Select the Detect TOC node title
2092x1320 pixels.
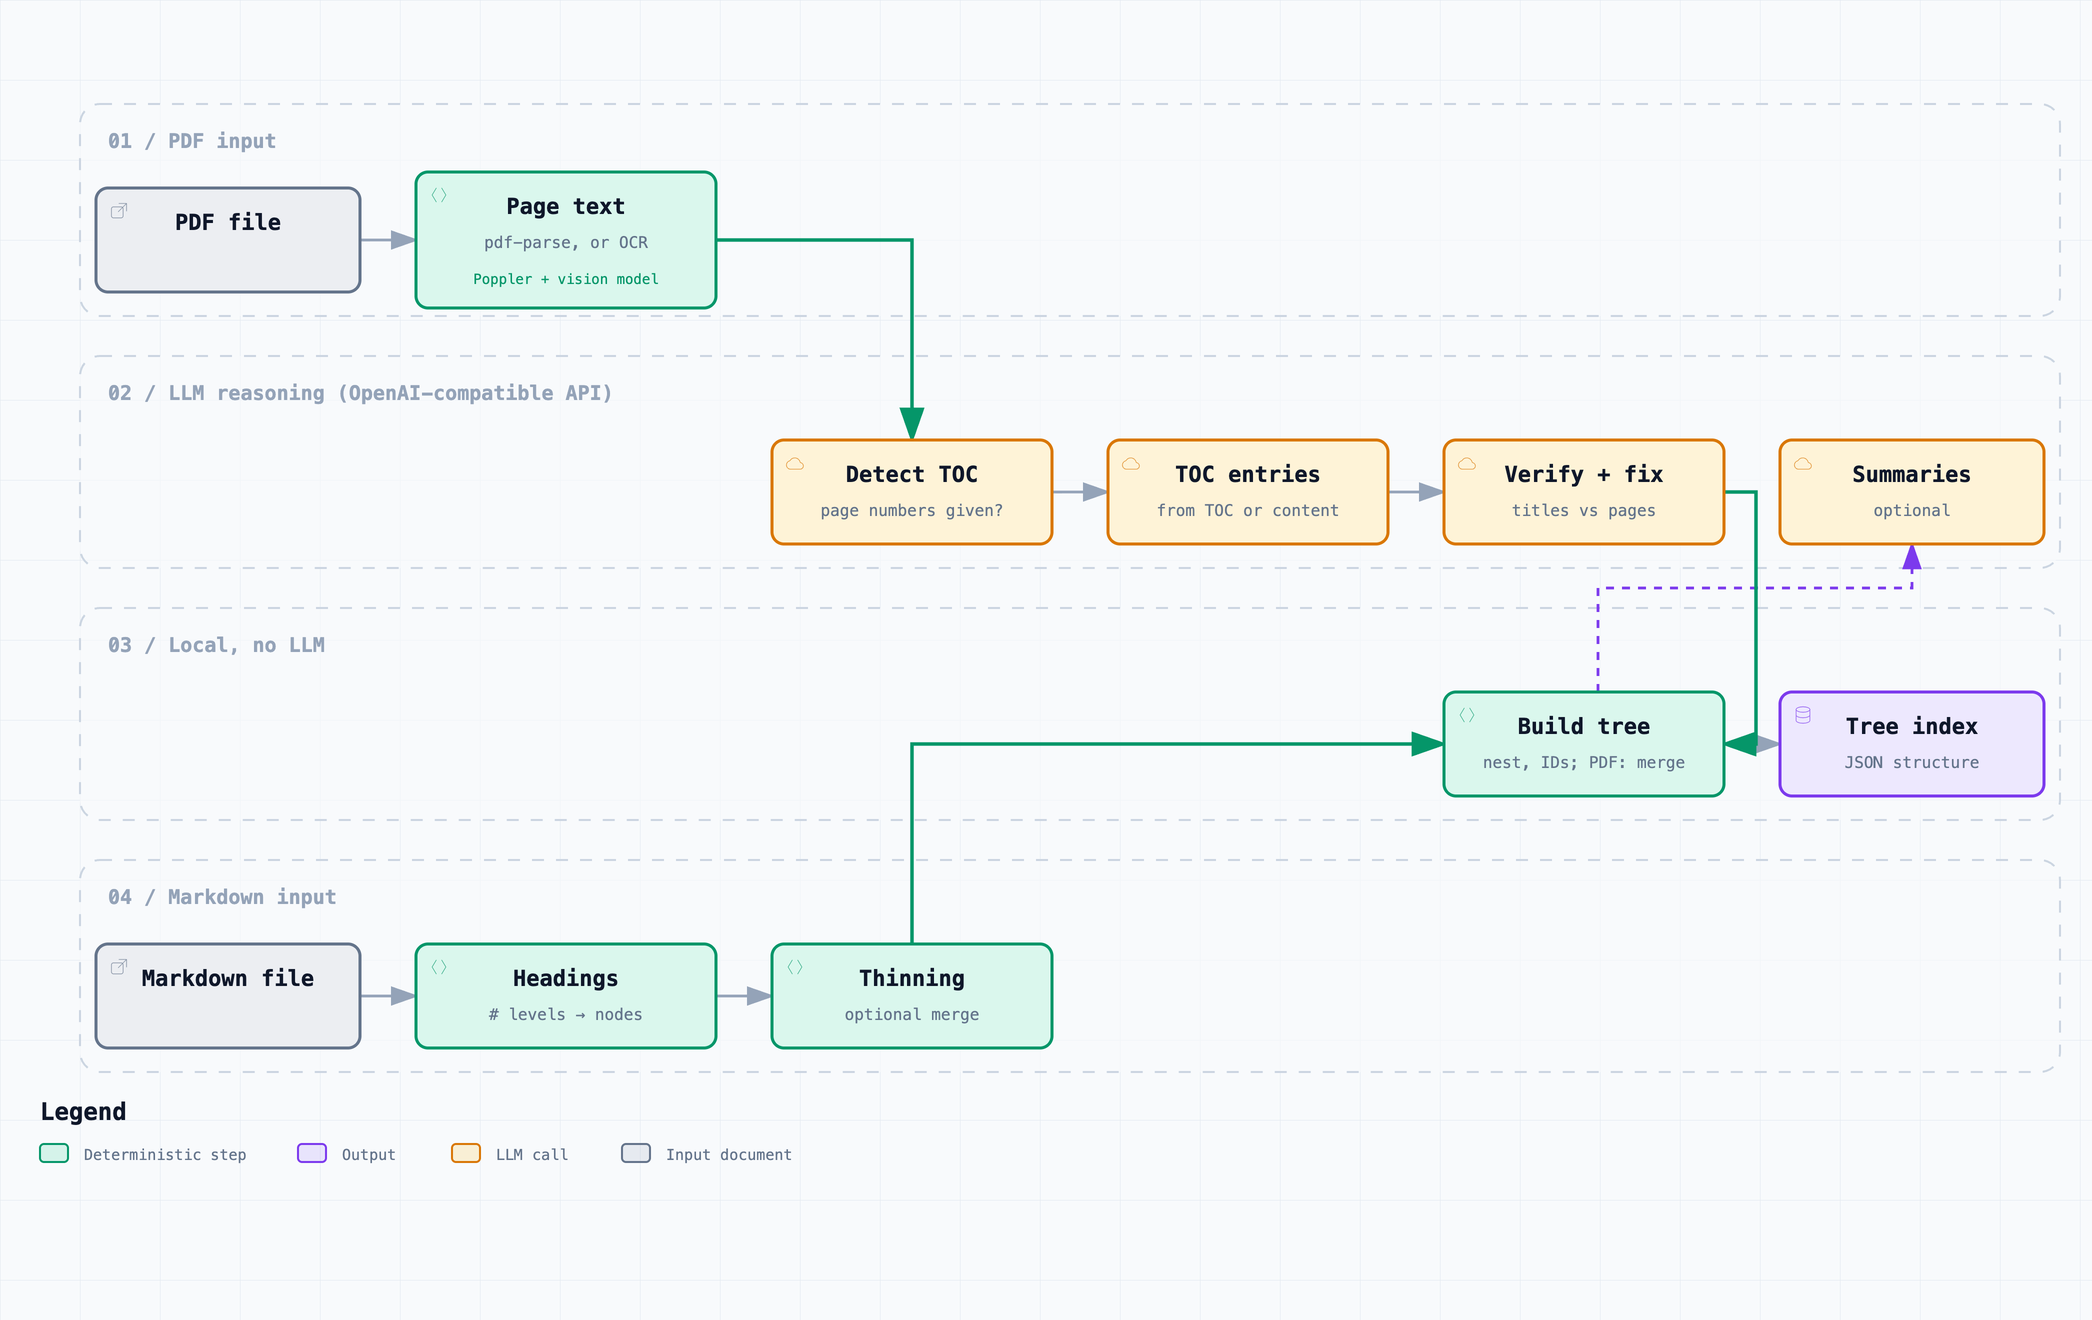[912, 474]
